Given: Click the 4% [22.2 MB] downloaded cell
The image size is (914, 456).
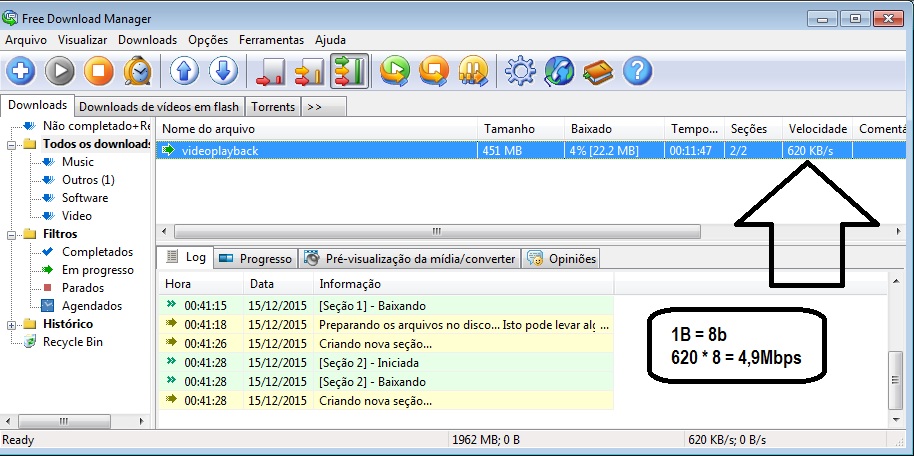Looking at the screenshot, I should point(614,150).
